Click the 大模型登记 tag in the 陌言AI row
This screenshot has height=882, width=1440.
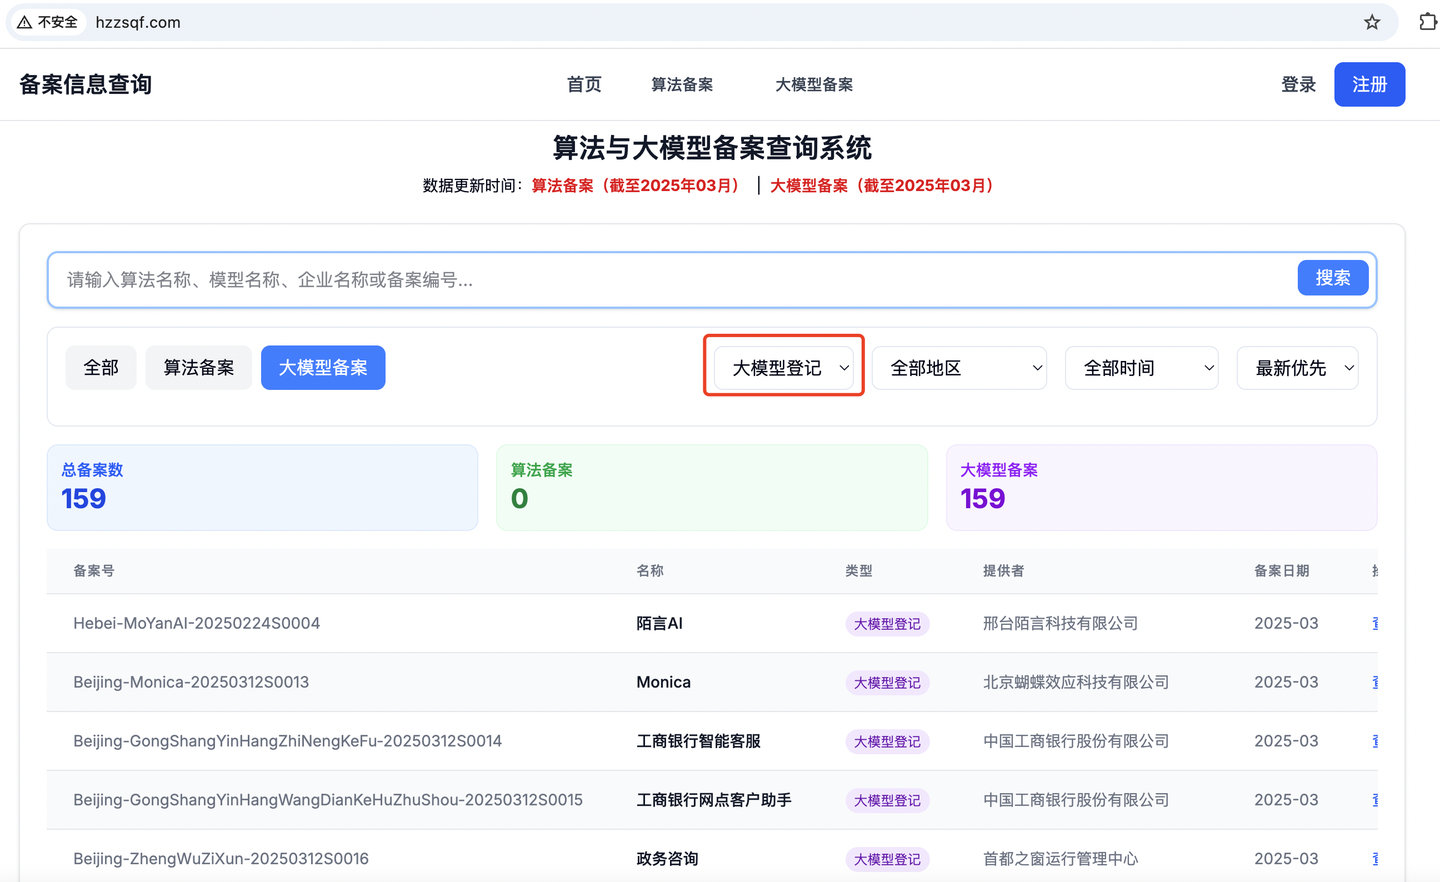pyautogui.click(x=887, y=624)
